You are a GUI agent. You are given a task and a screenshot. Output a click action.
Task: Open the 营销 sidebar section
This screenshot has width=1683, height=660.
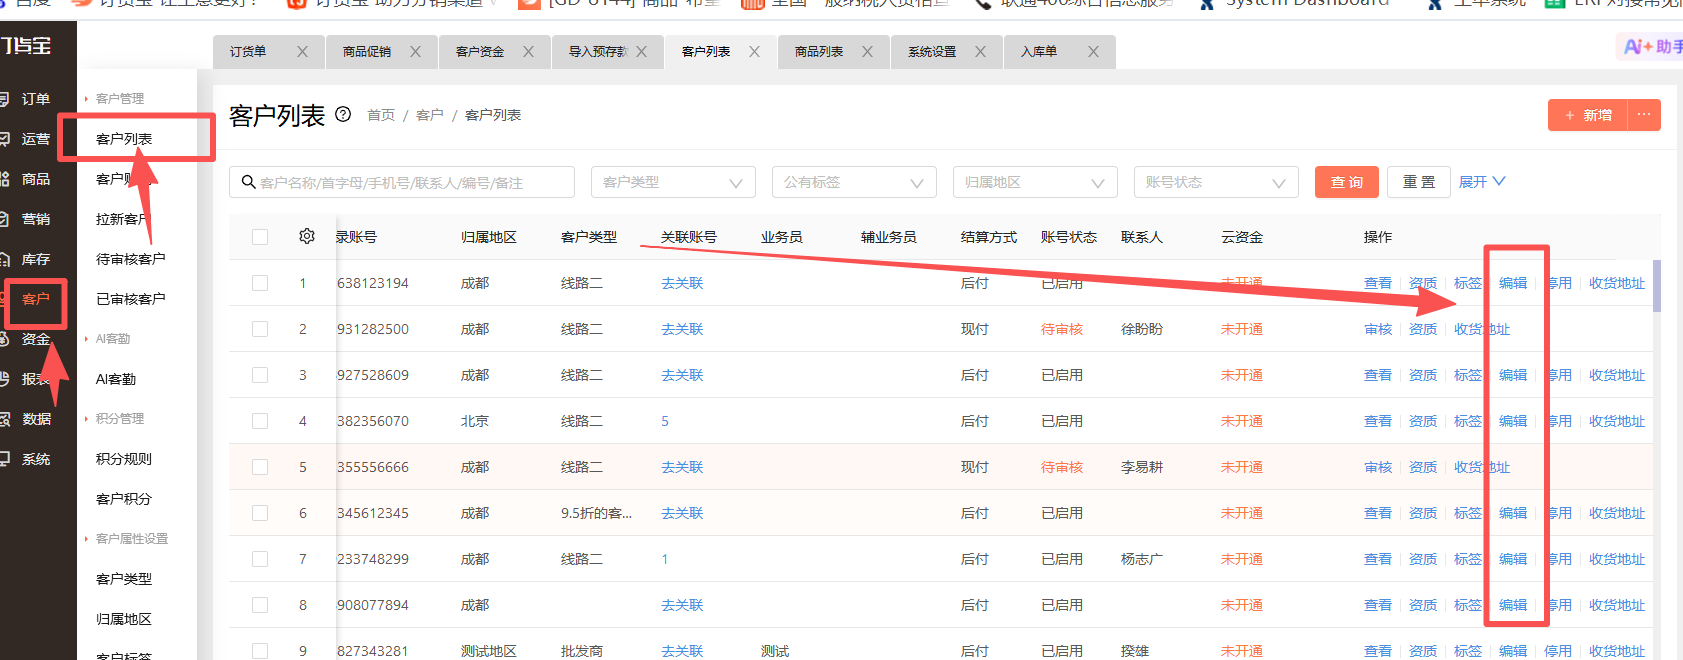pos(36,219)
